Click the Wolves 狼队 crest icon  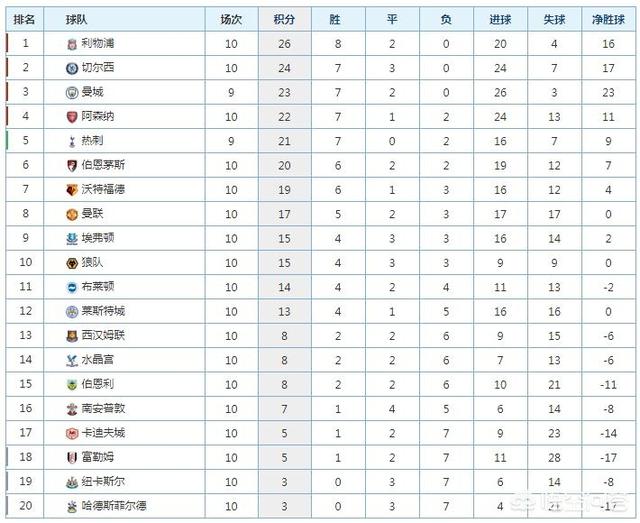tap(72, 263)
